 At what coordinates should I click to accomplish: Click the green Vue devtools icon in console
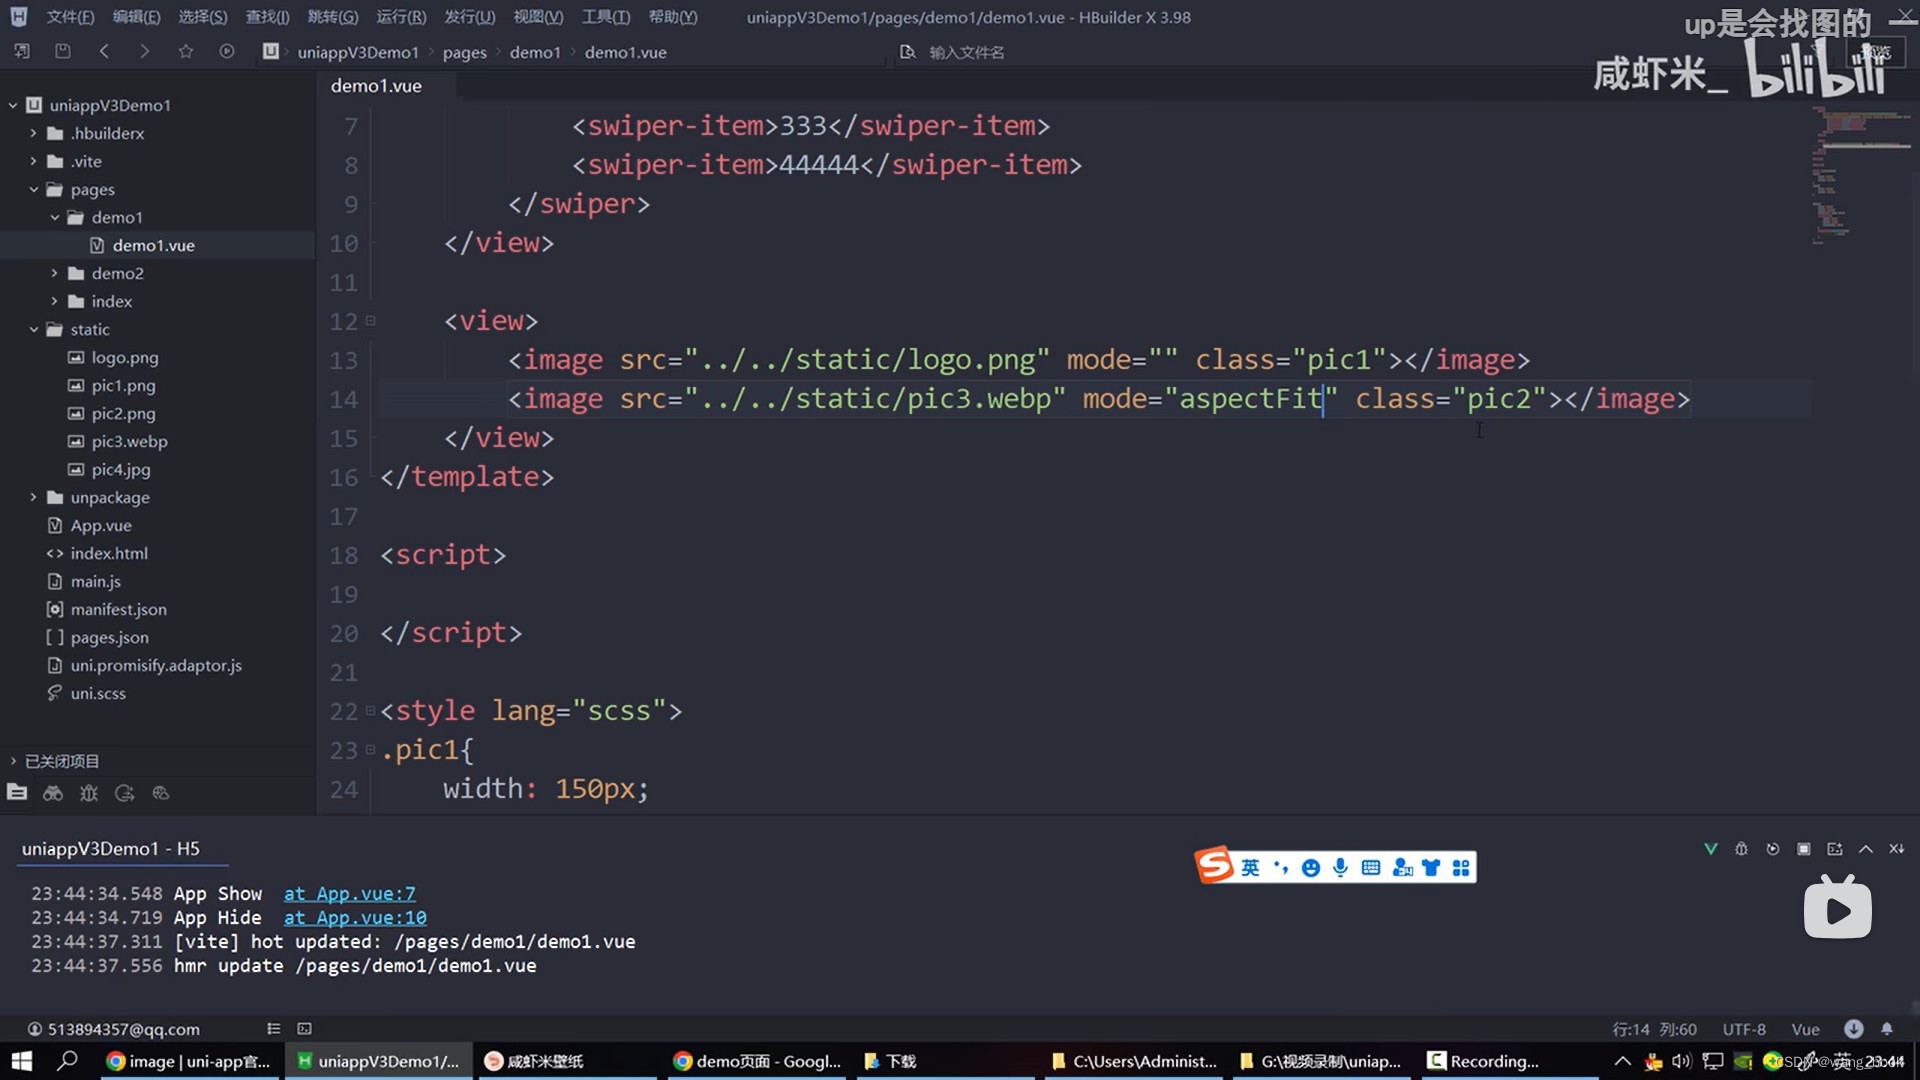(1711, 849)
